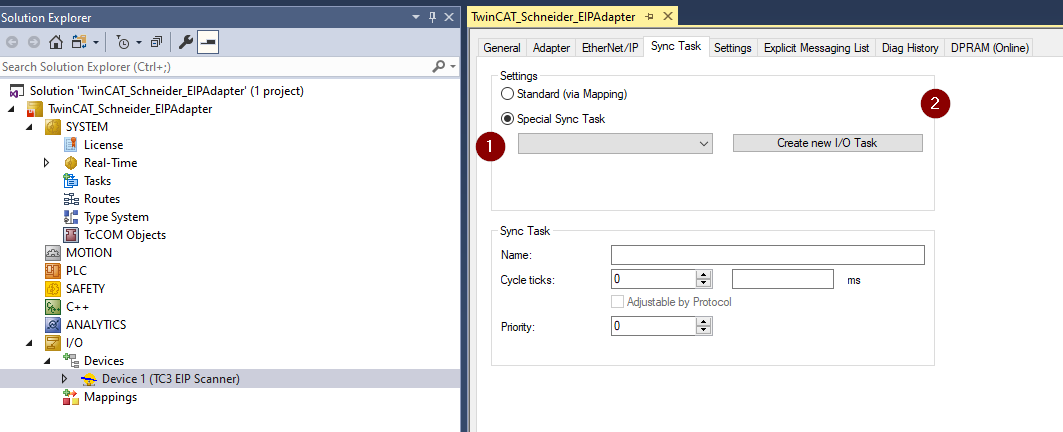
Task: Open the DPRAM (Online) tab
Action: coord(990,47)
